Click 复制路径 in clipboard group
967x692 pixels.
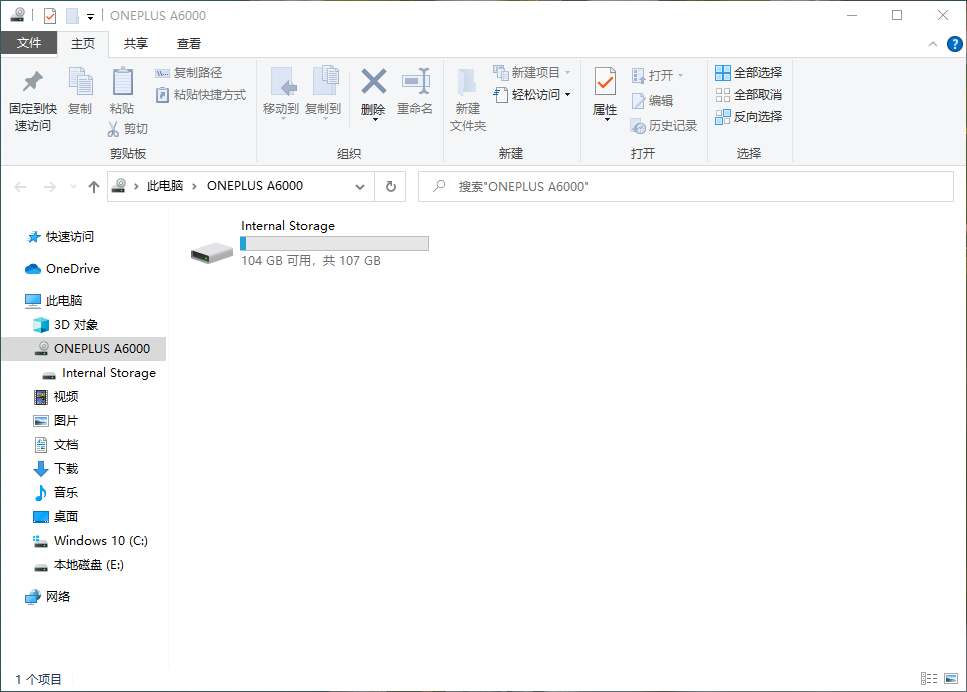click(x=189, y=73)
